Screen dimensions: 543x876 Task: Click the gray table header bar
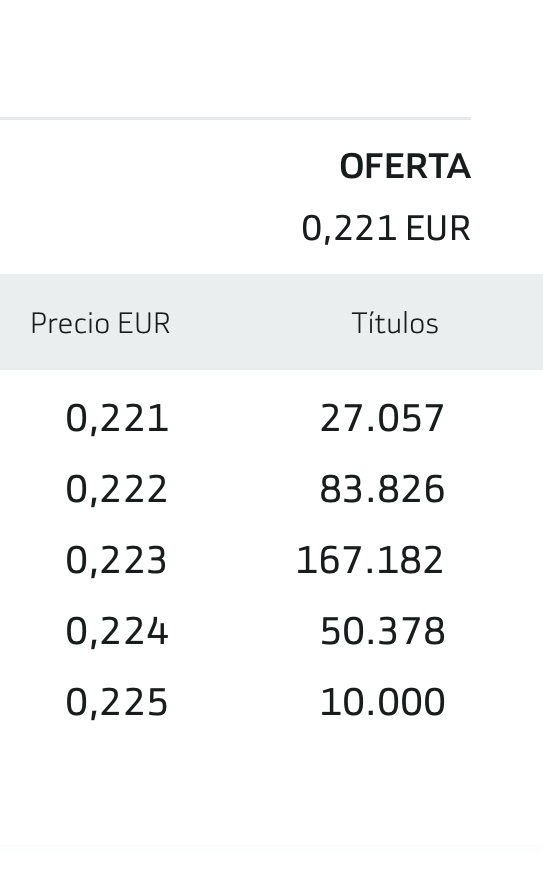pyautogui.click(x=272, y=322)
